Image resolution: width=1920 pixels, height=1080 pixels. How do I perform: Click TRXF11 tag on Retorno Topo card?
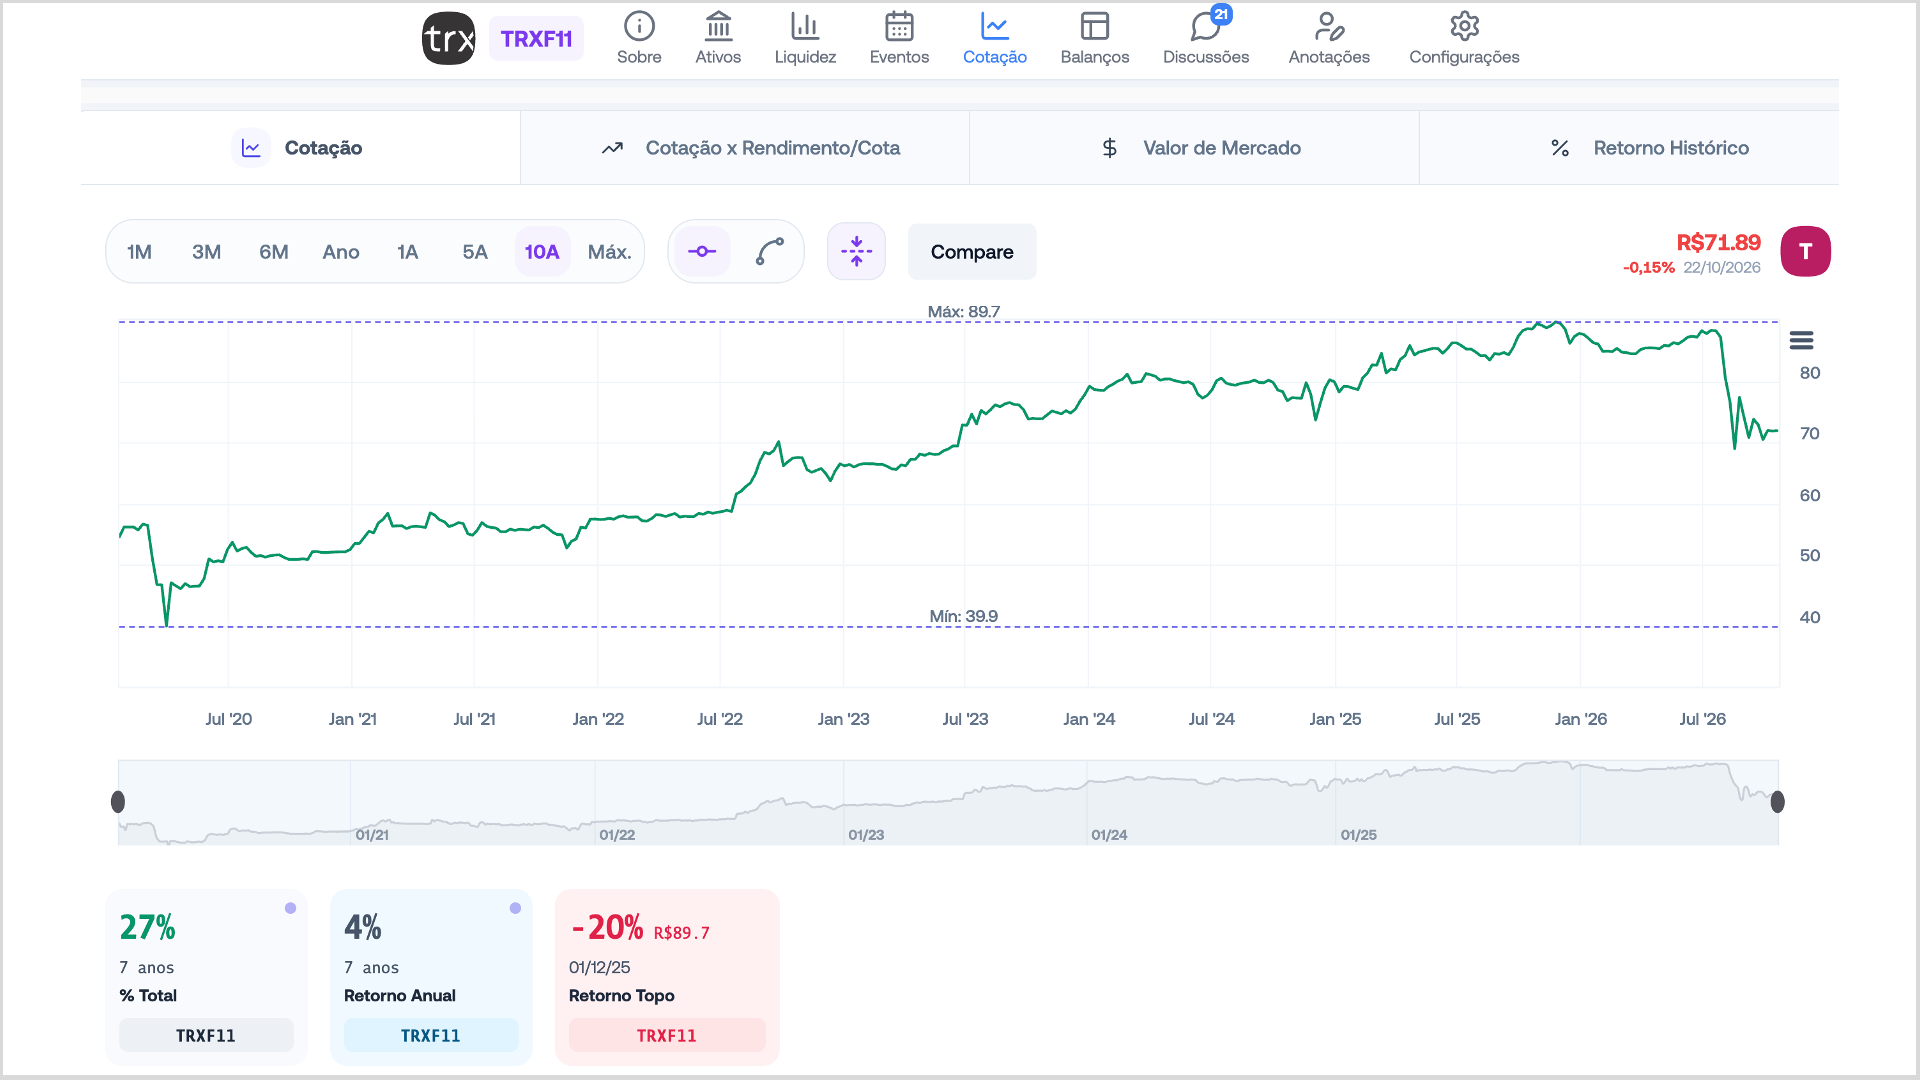pyautogui.click(x=667, y=1035)
